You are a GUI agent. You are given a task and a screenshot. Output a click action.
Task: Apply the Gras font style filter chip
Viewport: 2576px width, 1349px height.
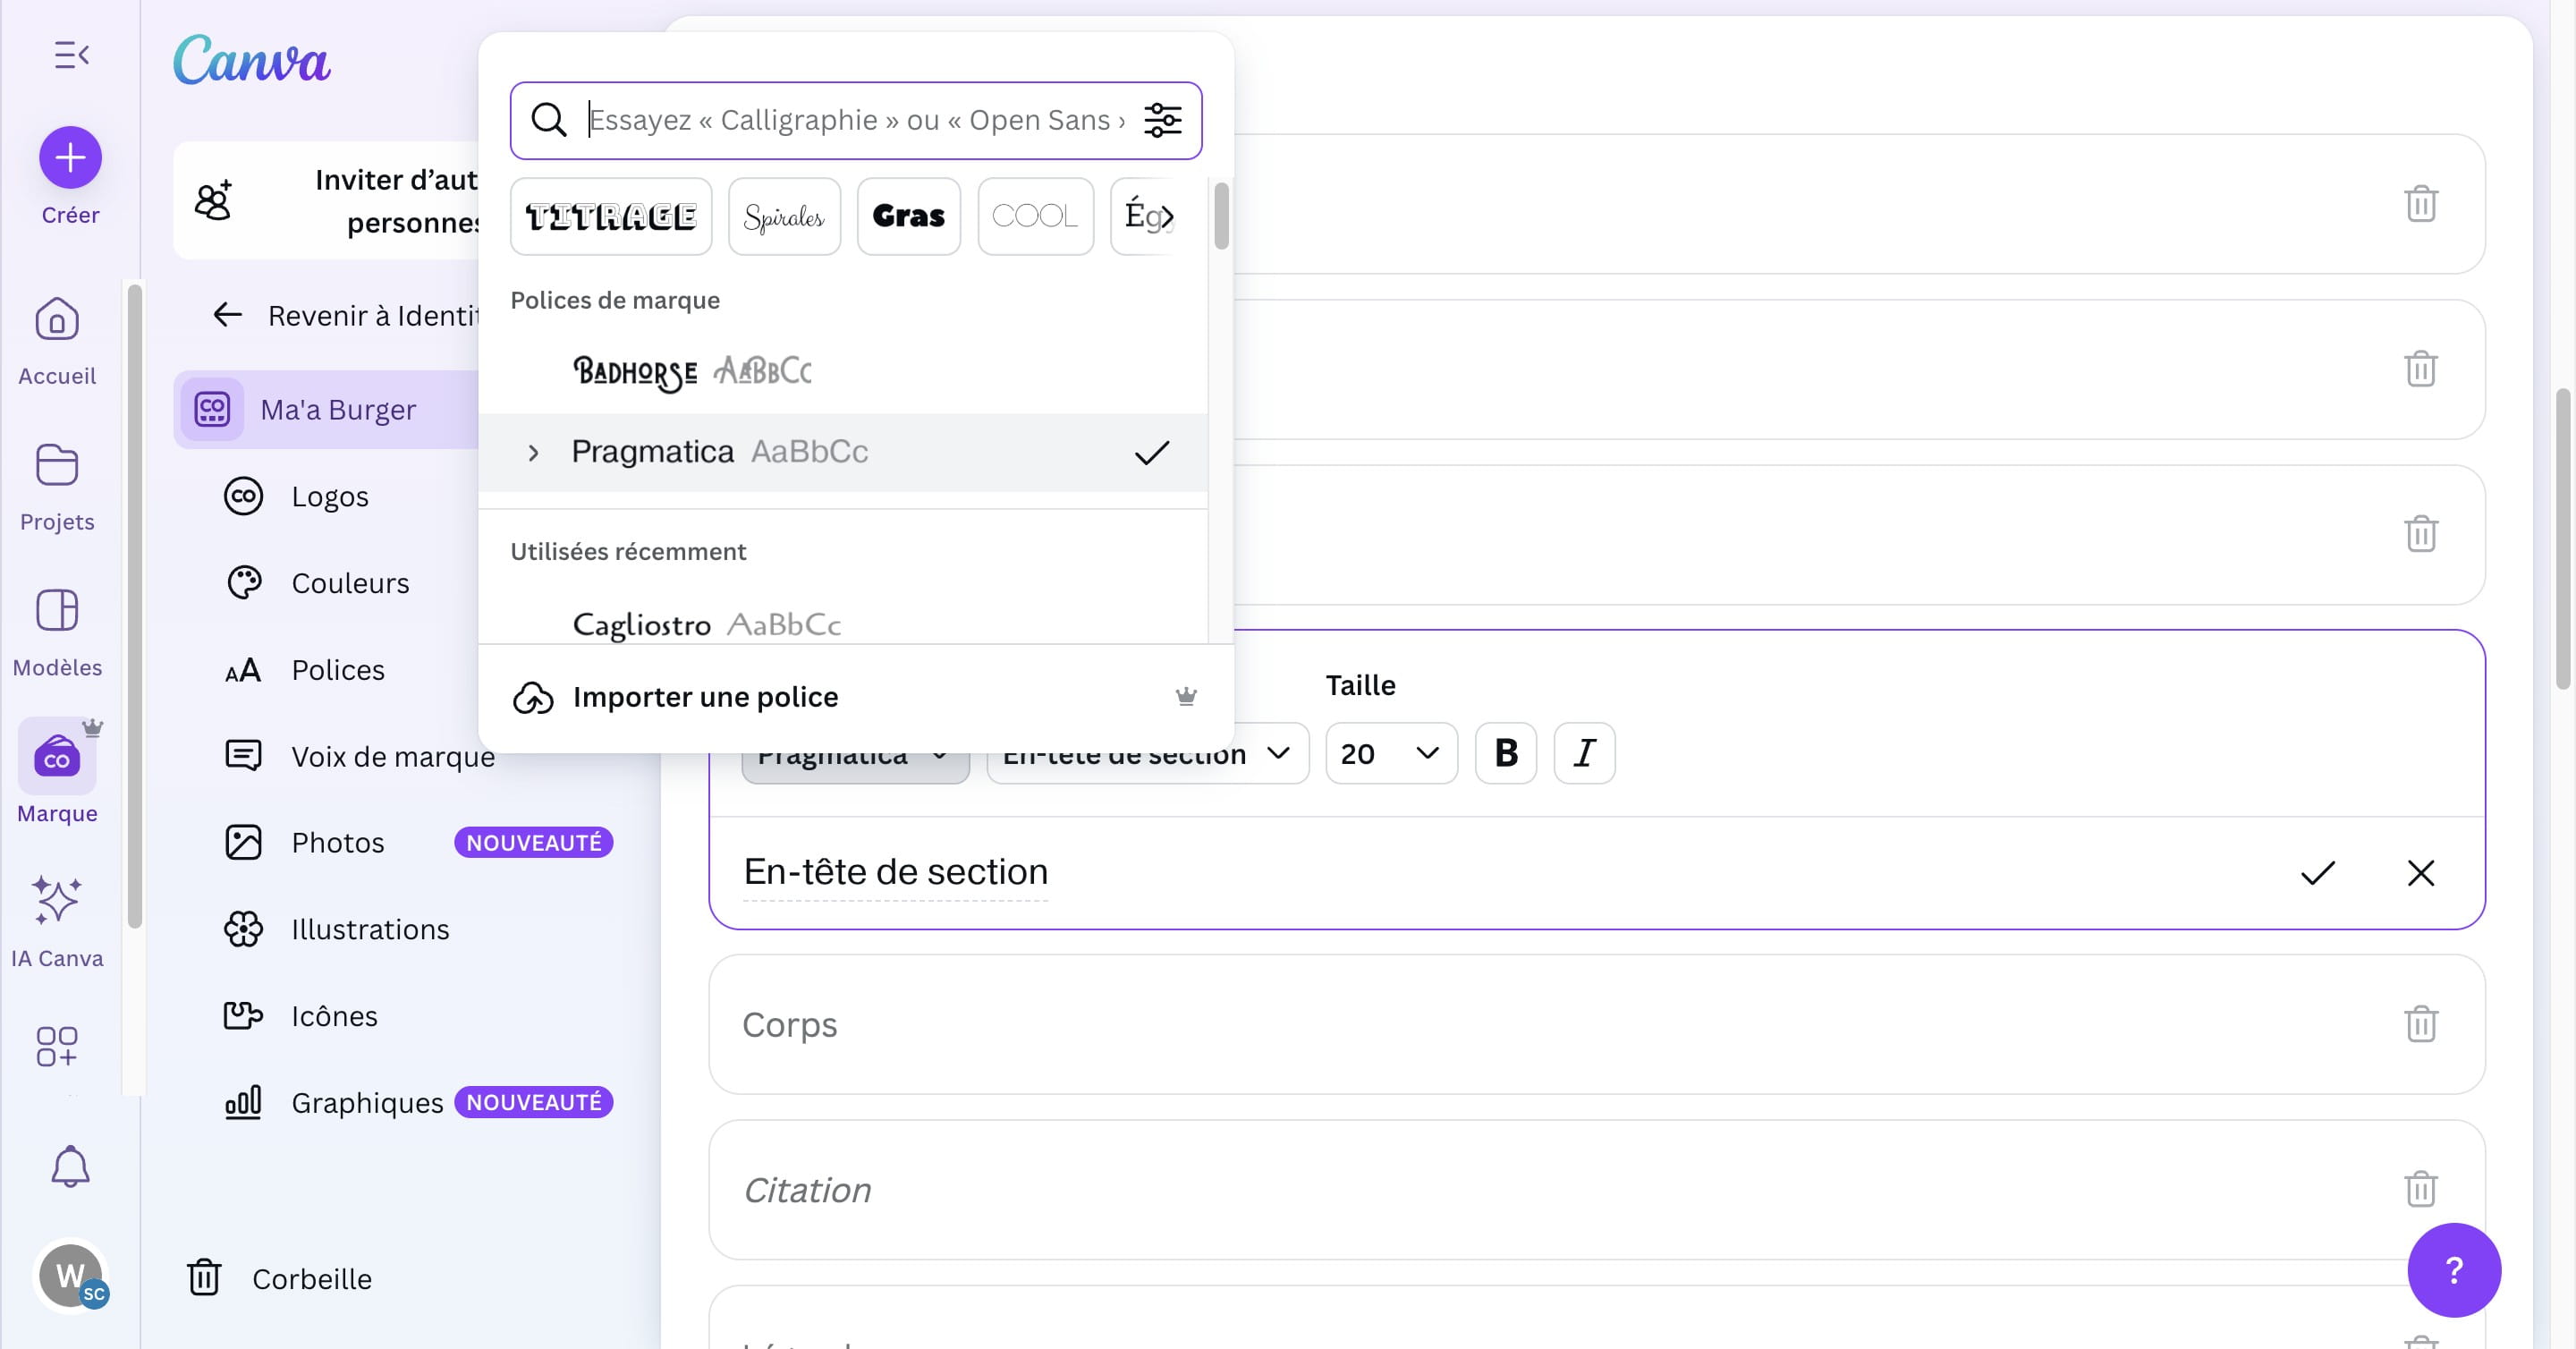coord(908,216)
